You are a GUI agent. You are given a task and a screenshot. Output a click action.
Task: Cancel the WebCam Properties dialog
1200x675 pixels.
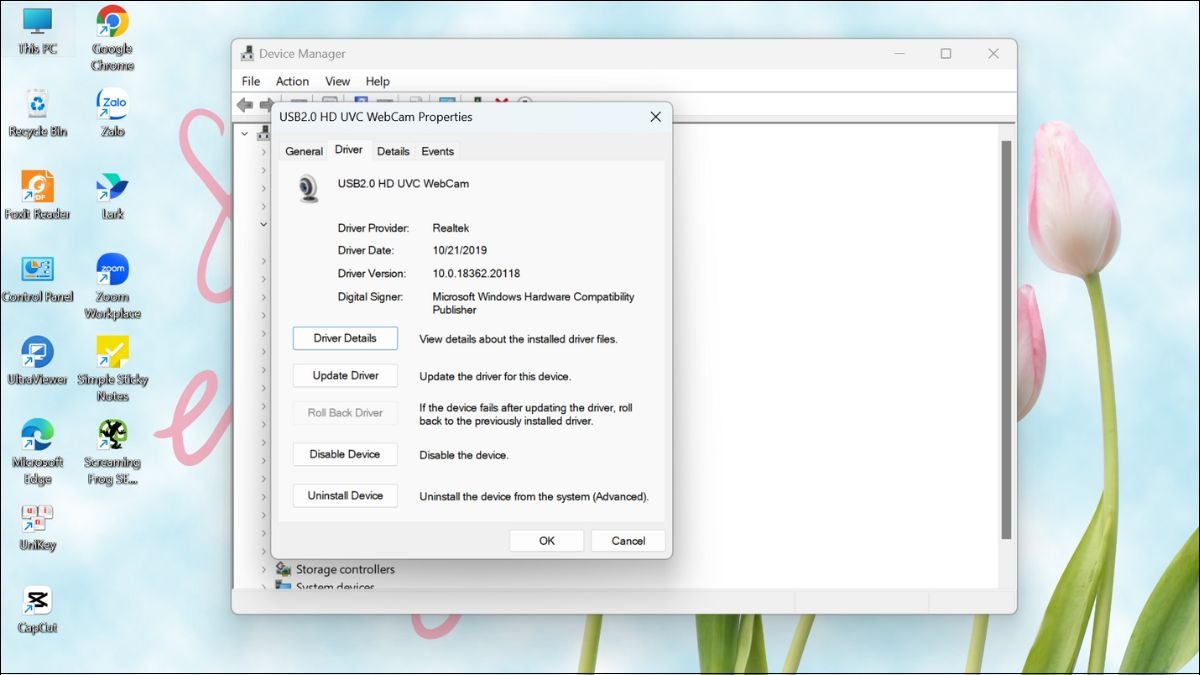tap(628, 541)
